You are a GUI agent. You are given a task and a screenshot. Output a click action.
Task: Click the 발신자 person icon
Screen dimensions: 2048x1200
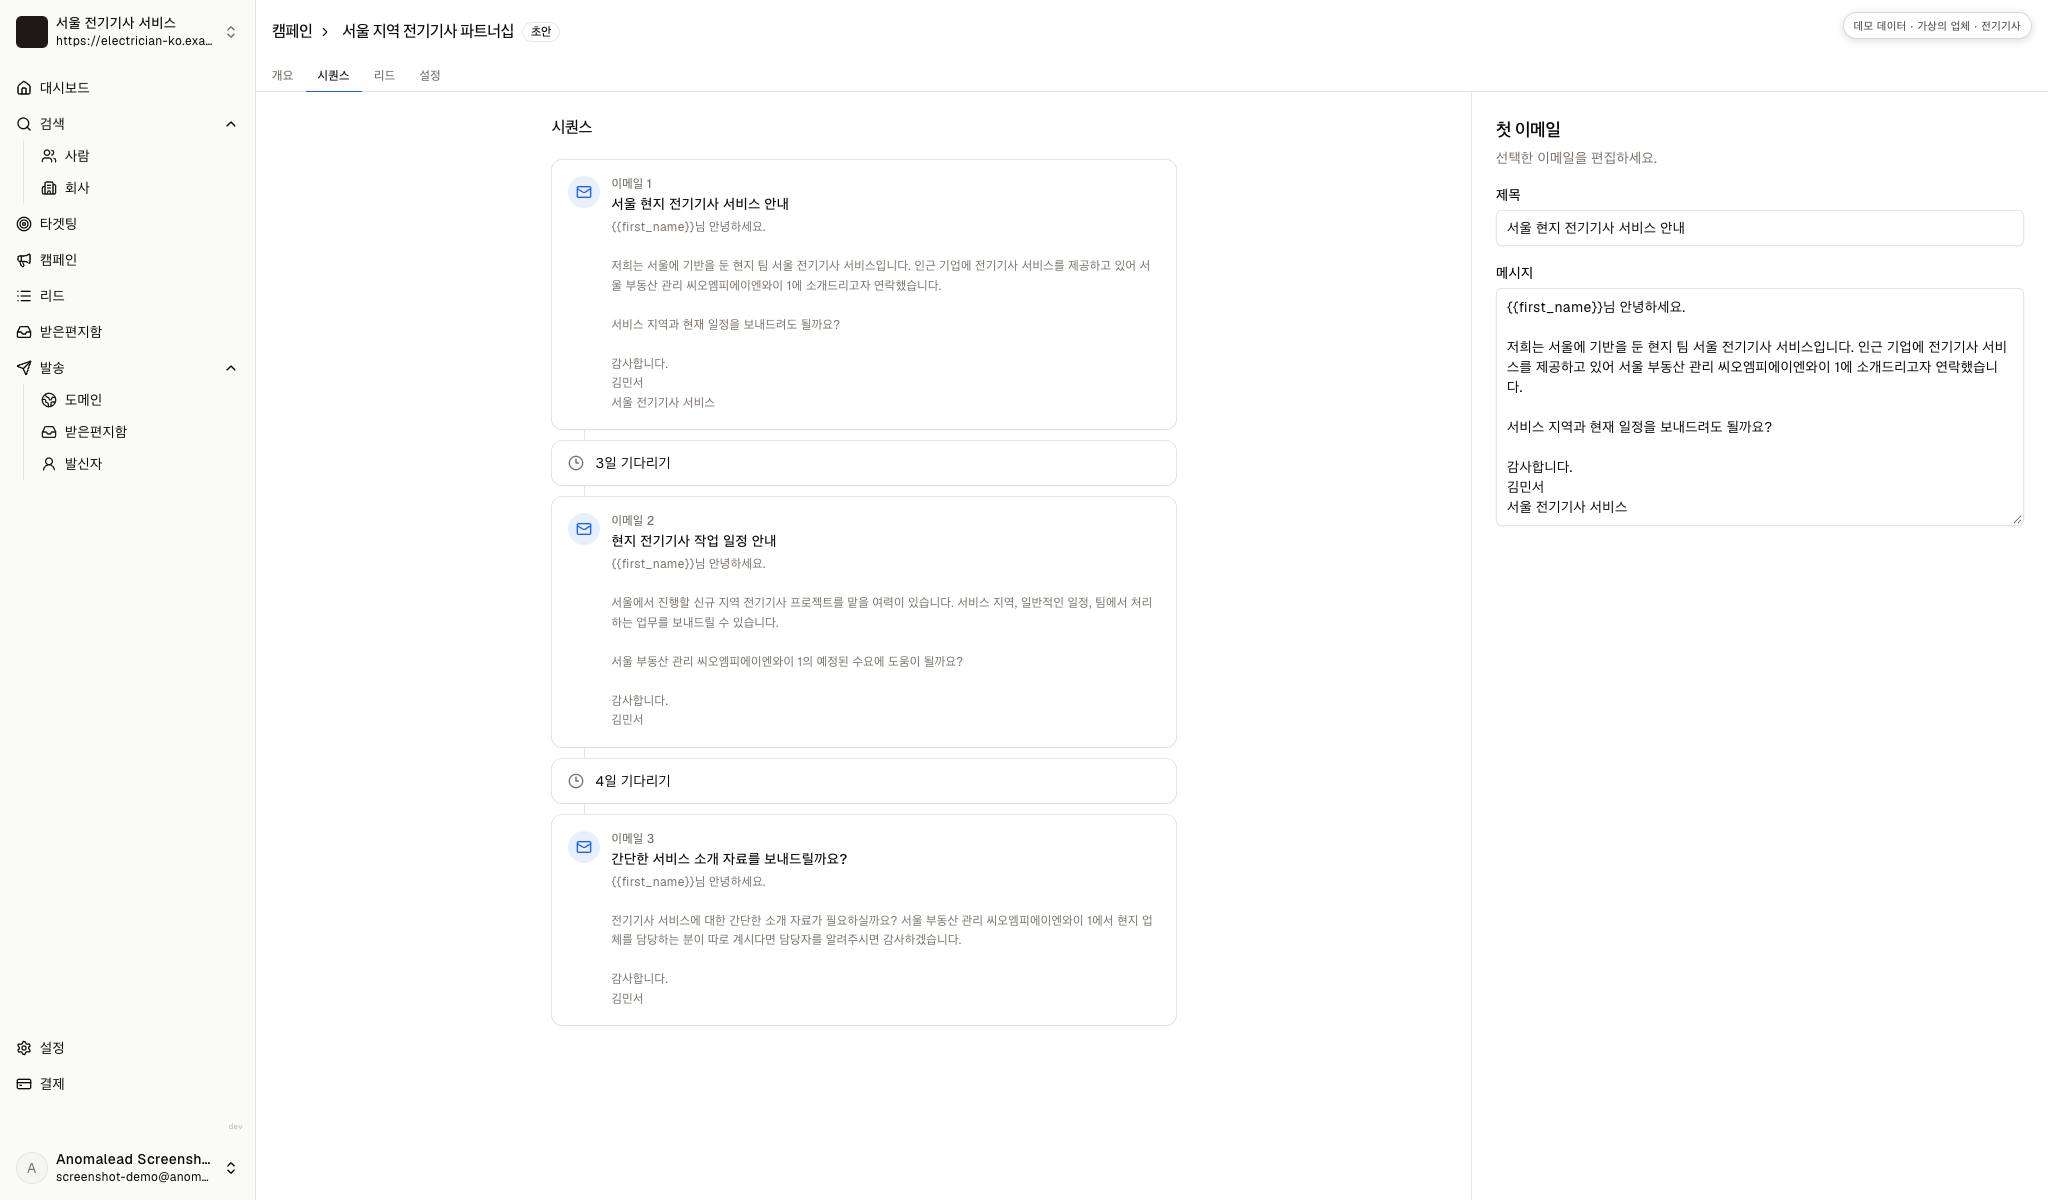(x=49, y=464)
